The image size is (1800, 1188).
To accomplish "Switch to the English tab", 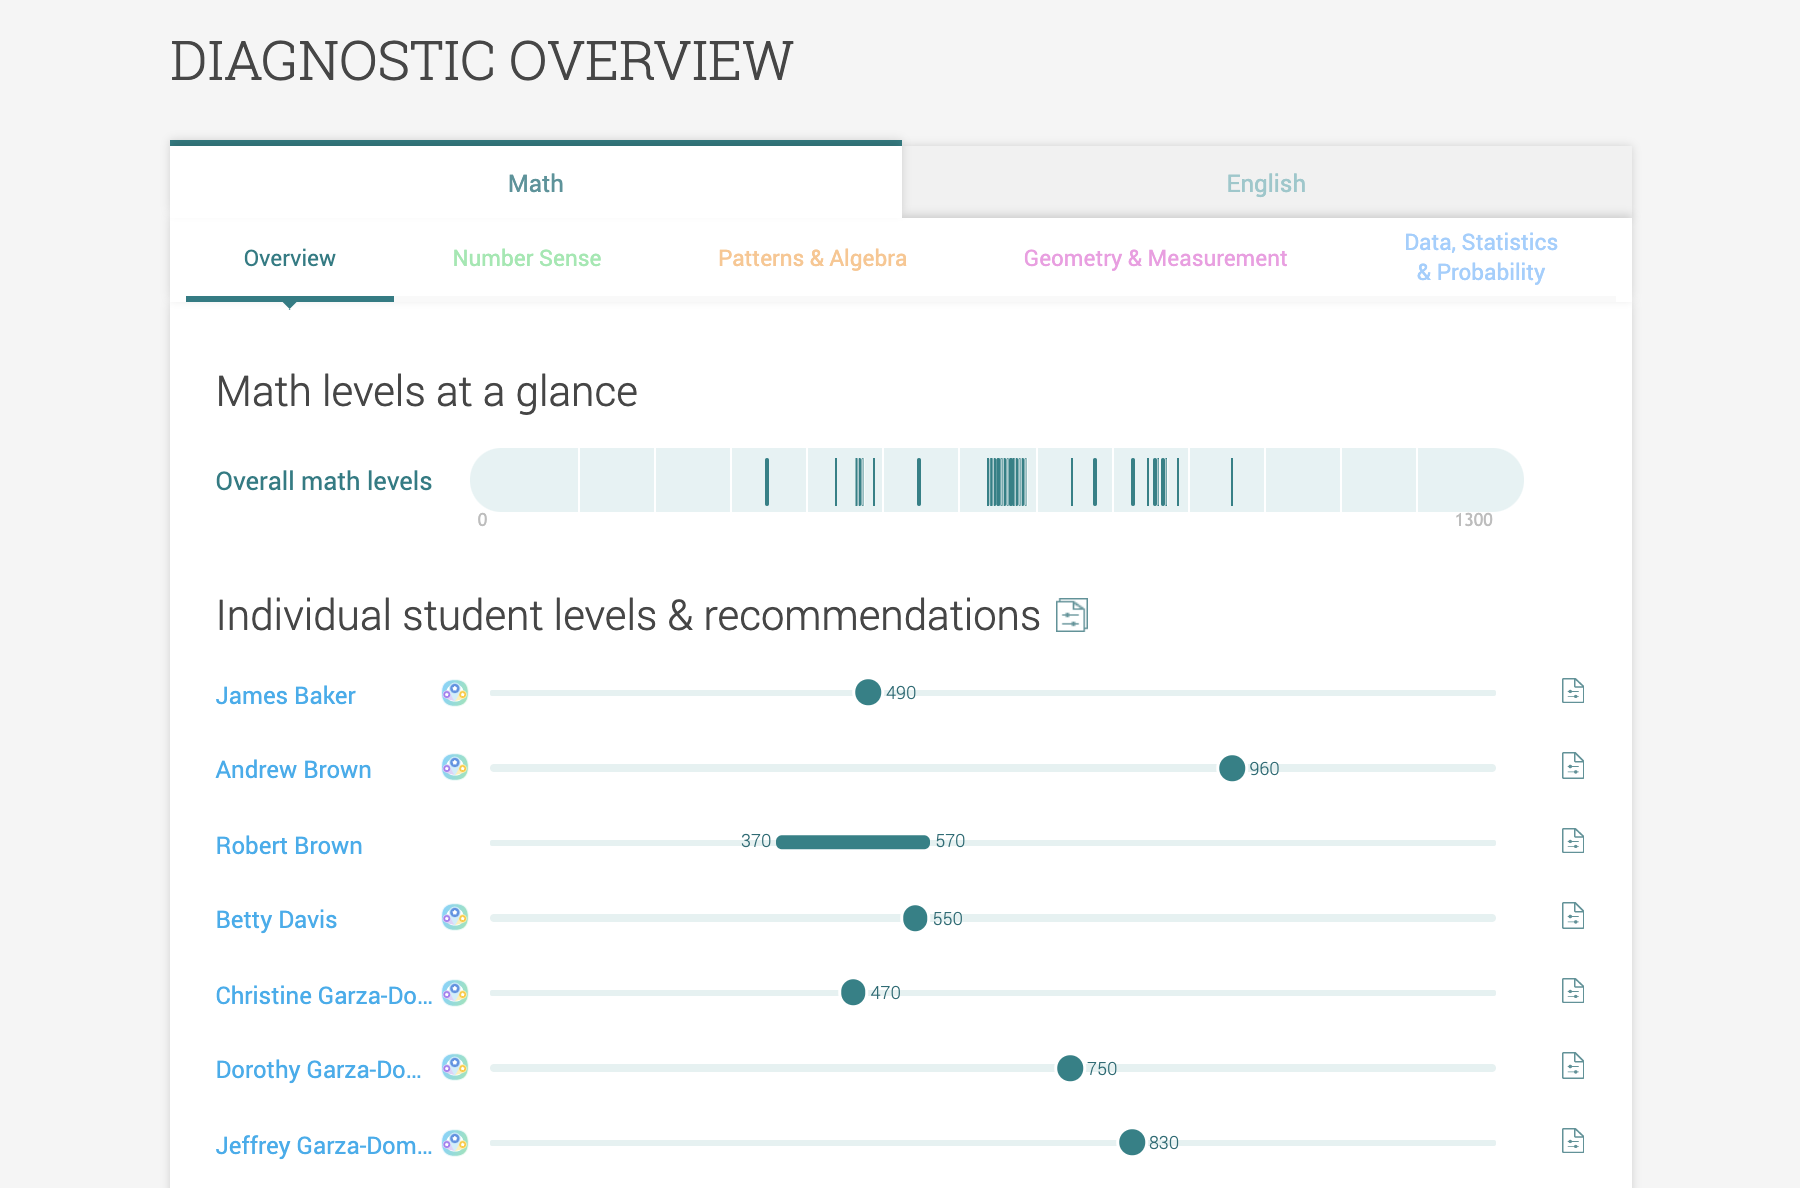I will 1265,183.
